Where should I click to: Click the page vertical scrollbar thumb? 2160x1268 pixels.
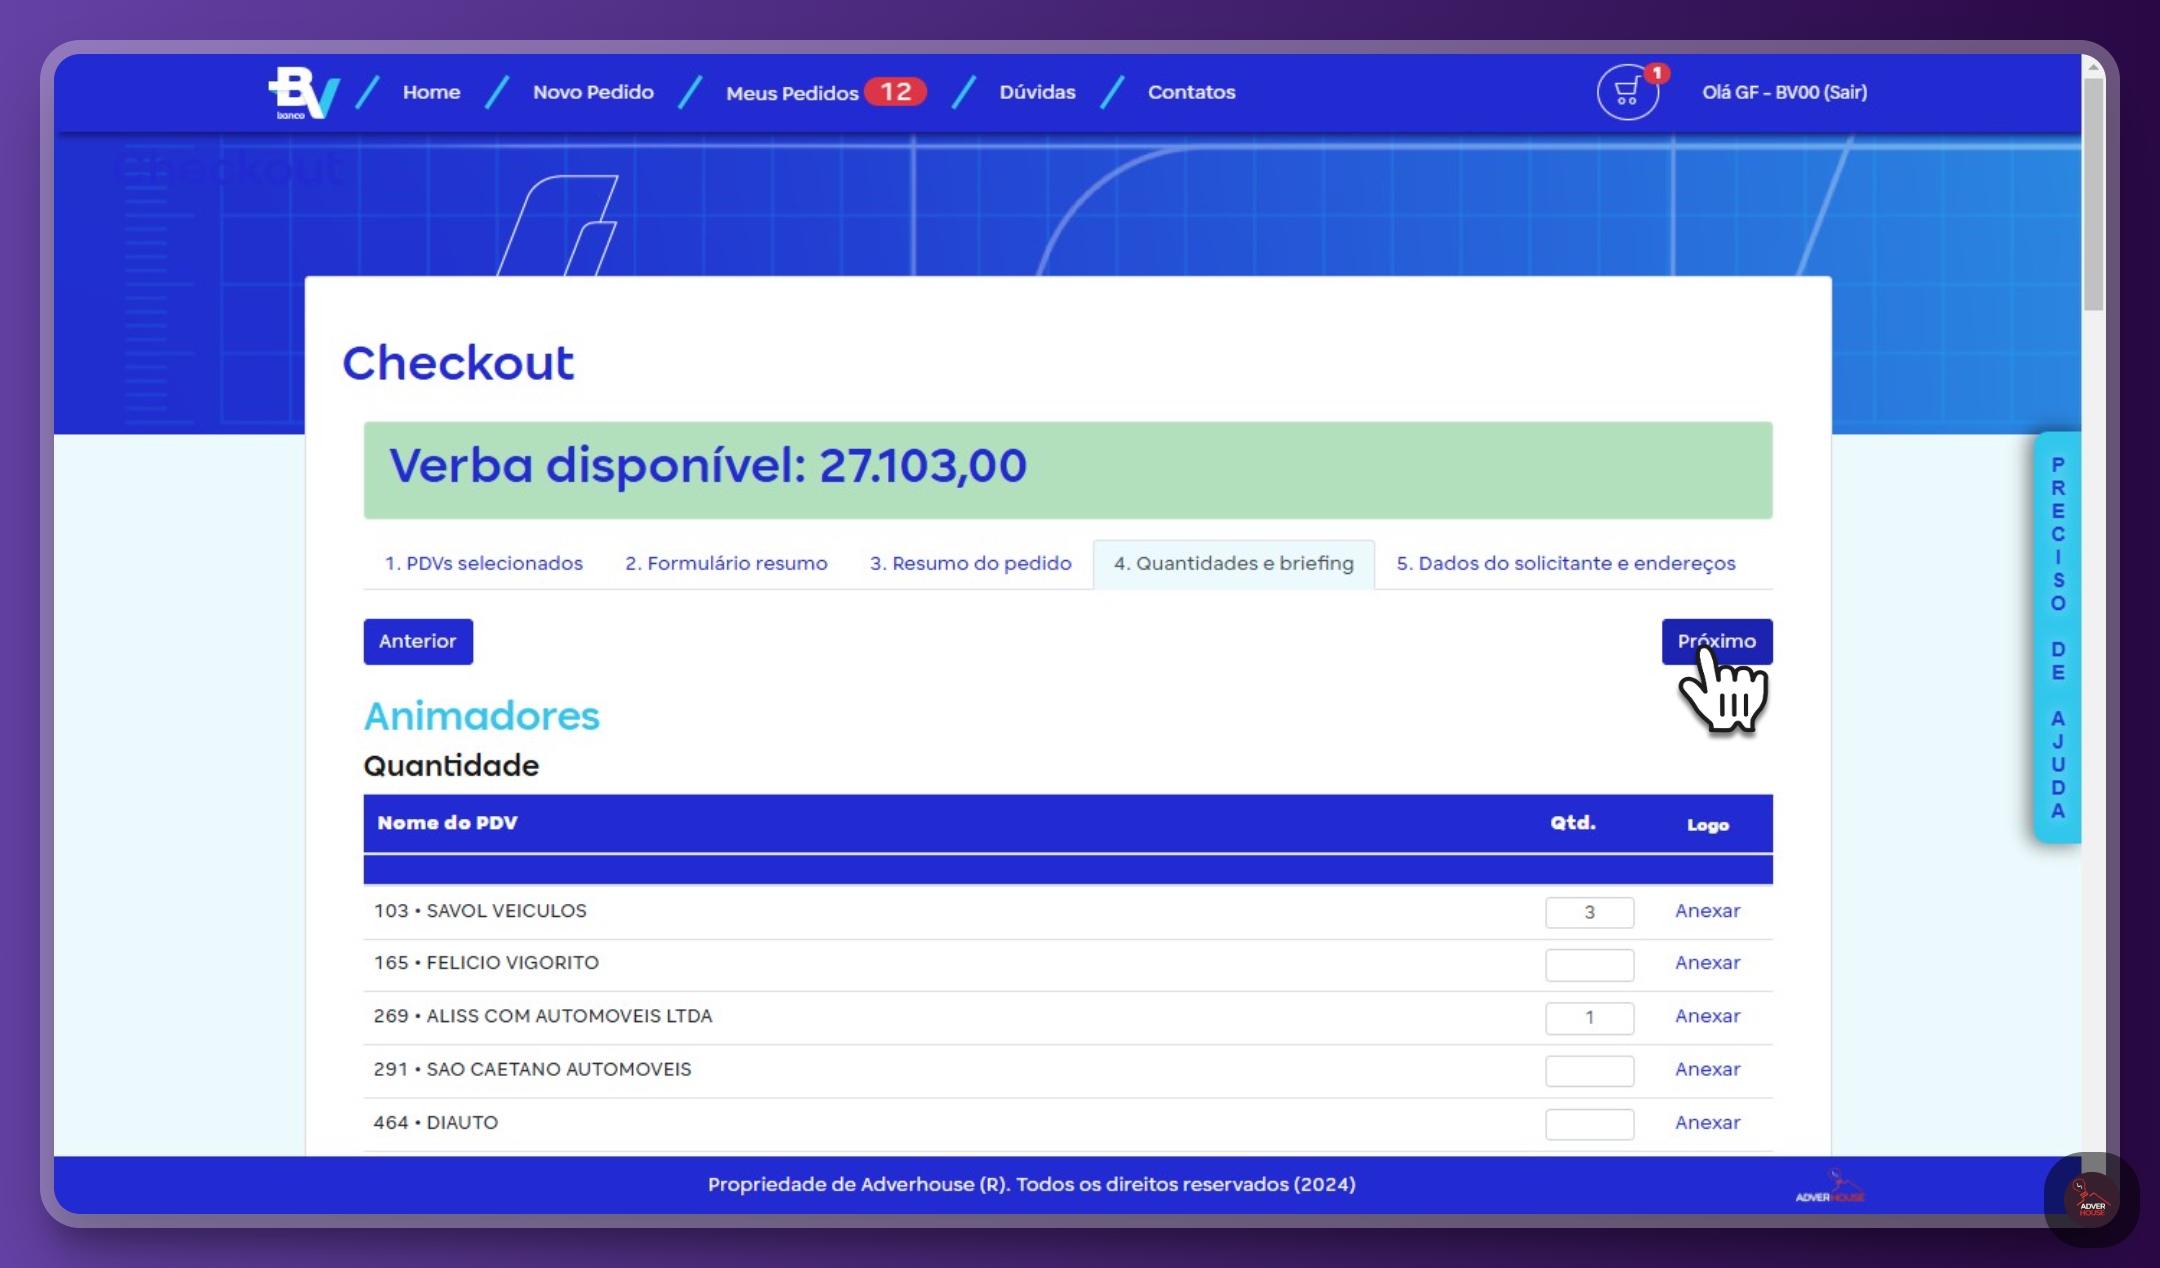[2093, 195]
